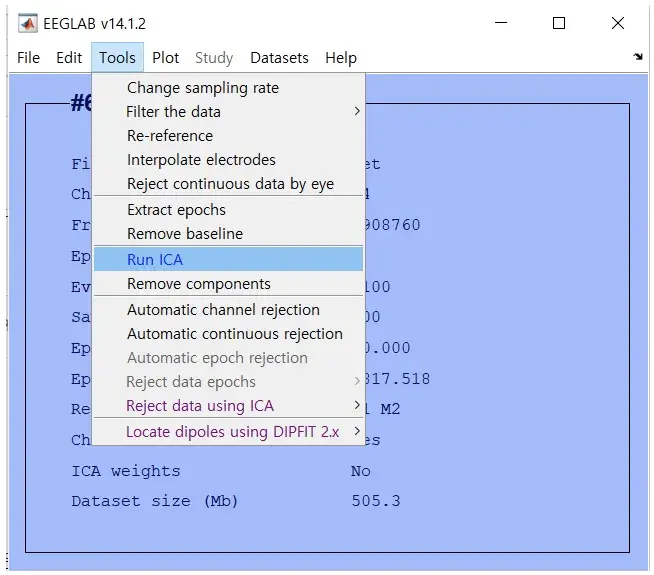Choose Remove components

tap(199, 284)
